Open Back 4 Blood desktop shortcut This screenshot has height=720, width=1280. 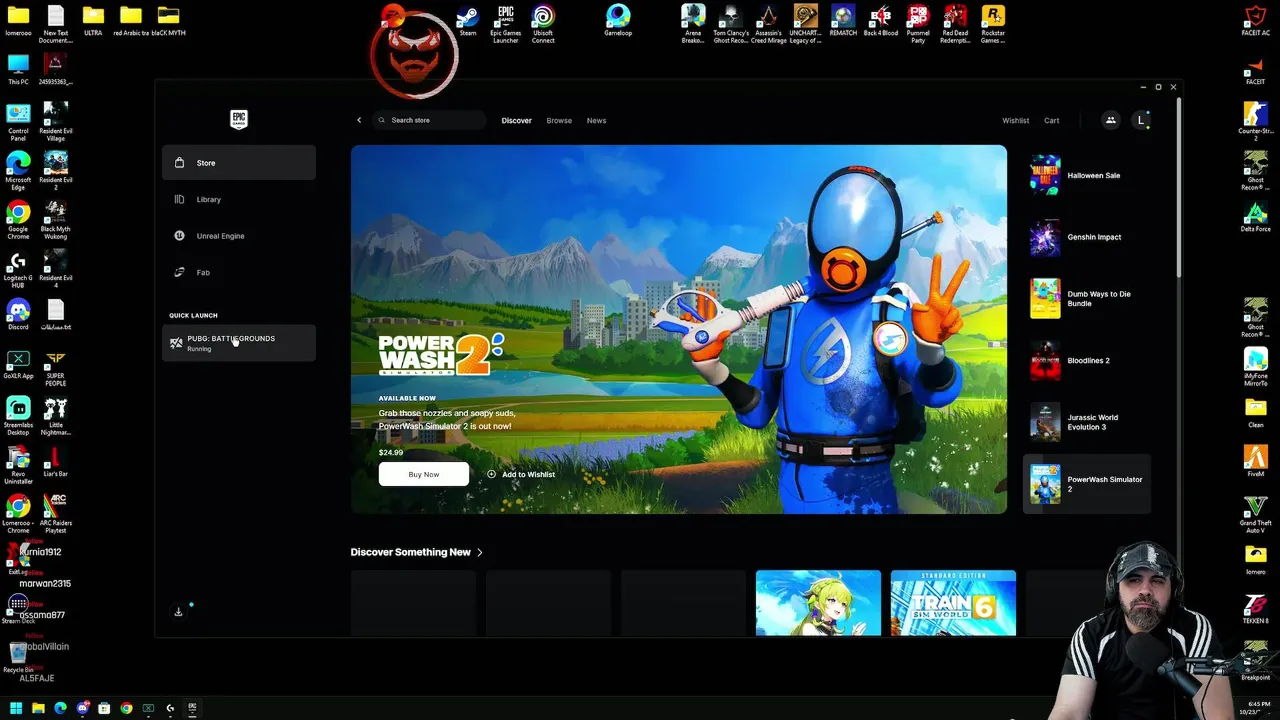[881, 22]
